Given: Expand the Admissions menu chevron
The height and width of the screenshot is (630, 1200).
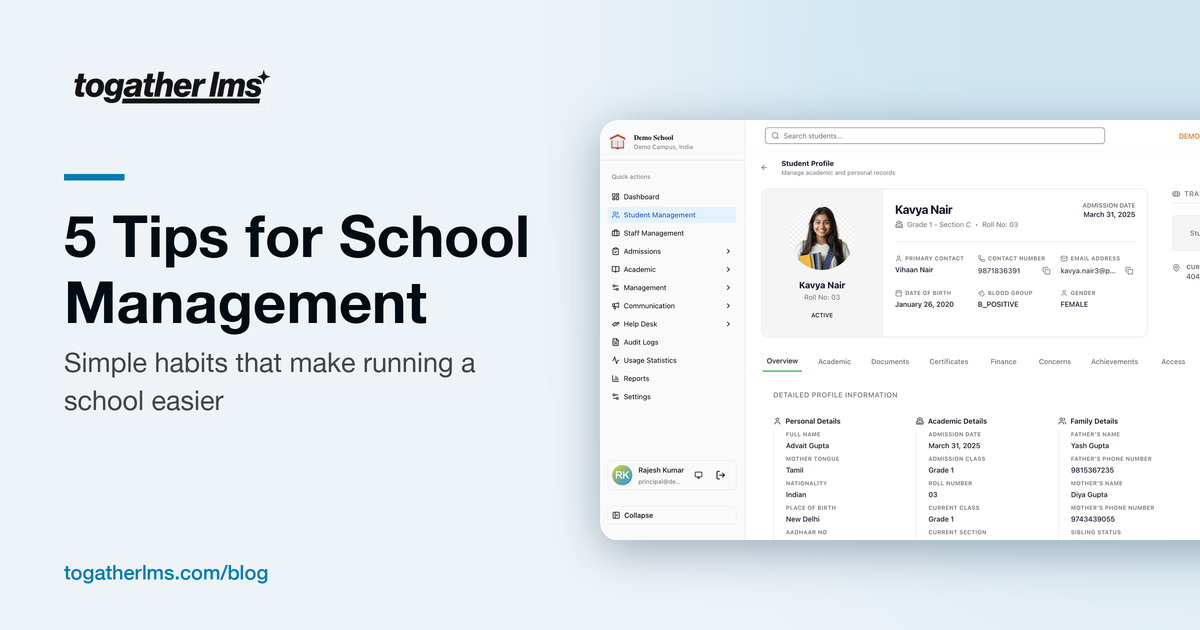Looking at the screenshot, I should click(728, 251).
